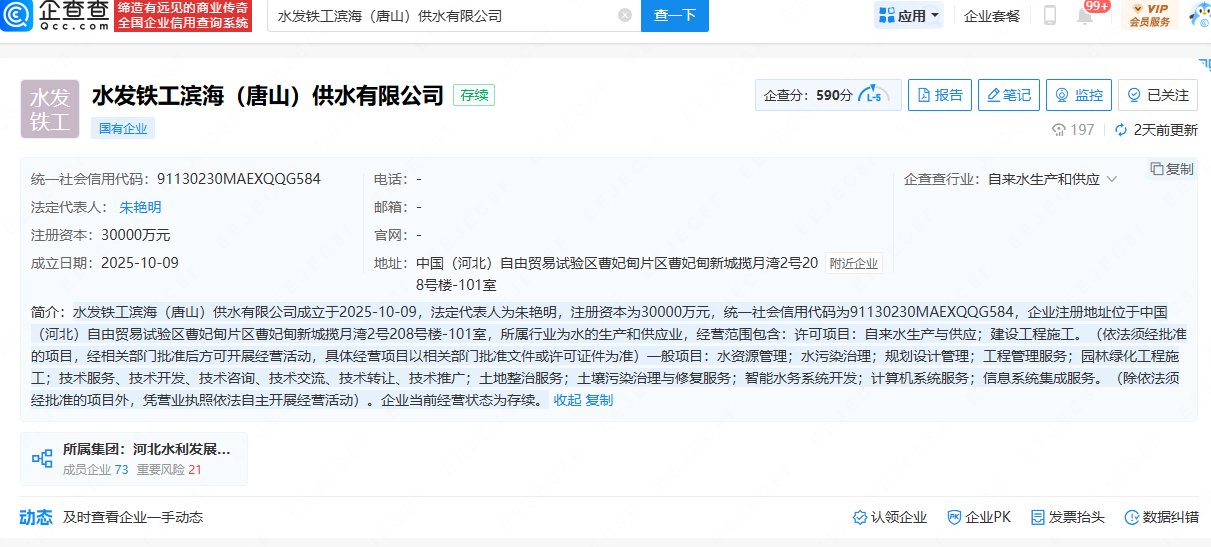This screenshot has width=1211, height=547.
Task: Toggle the 已关注 follow button
Action: point(1157,95)
